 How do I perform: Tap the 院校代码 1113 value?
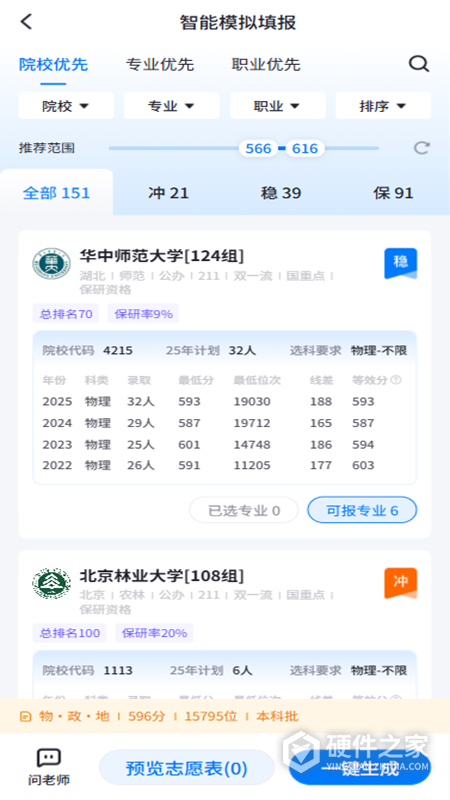[x=118, y=670]
